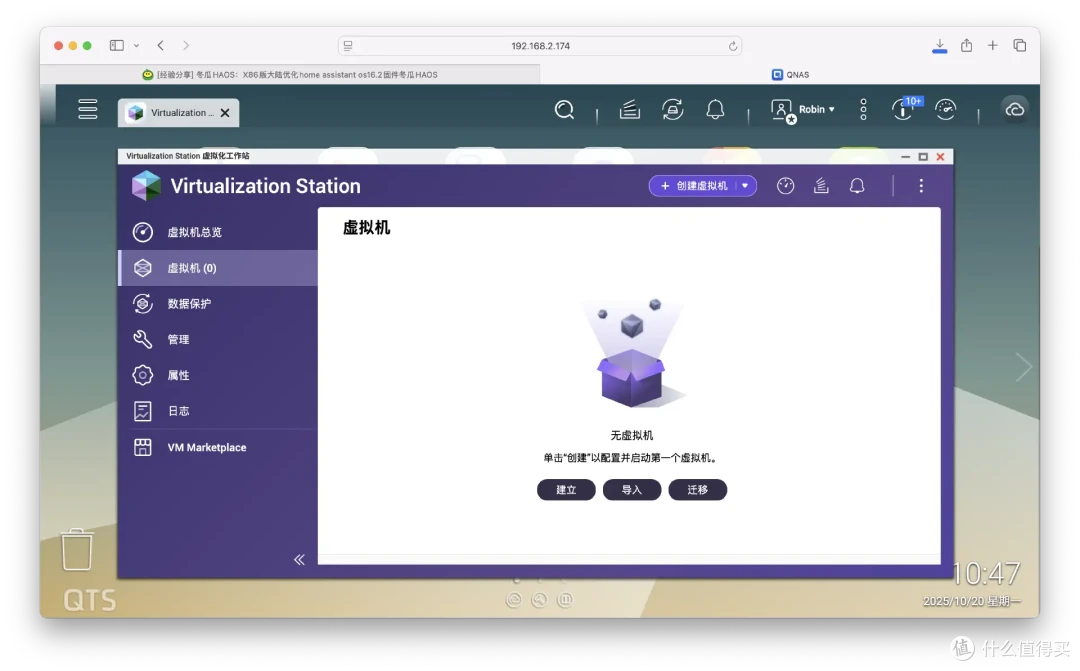Click the 无虚拟机 empty-state text
The image size is (1080, 671).
(632, 435)
